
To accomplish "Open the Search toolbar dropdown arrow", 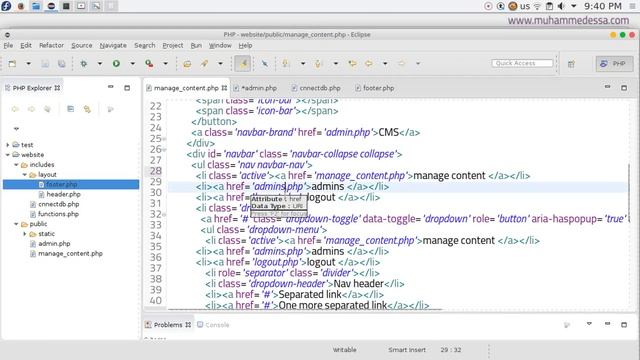I will [x=220, y=64].
